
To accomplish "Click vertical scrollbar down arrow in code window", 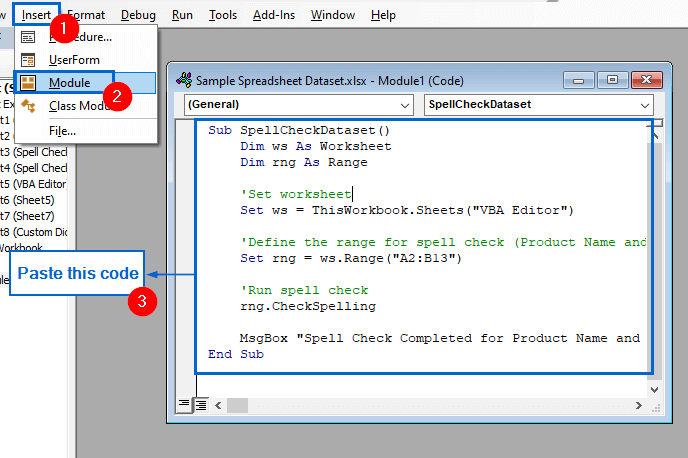I will pyautogui.click(x=656, y=386).
